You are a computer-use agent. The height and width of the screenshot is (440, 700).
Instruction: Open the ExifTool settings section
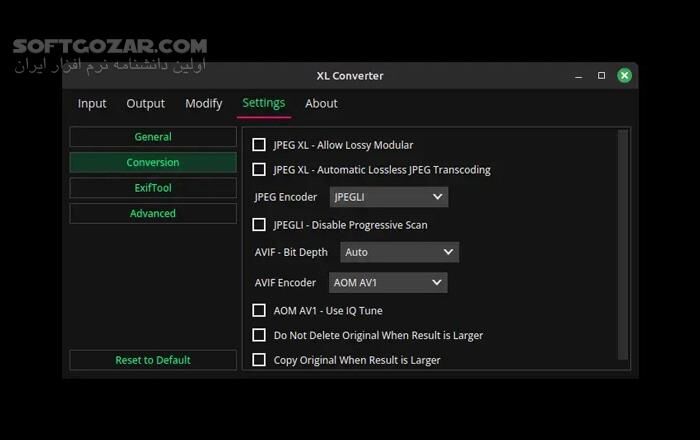pos(153,188)
